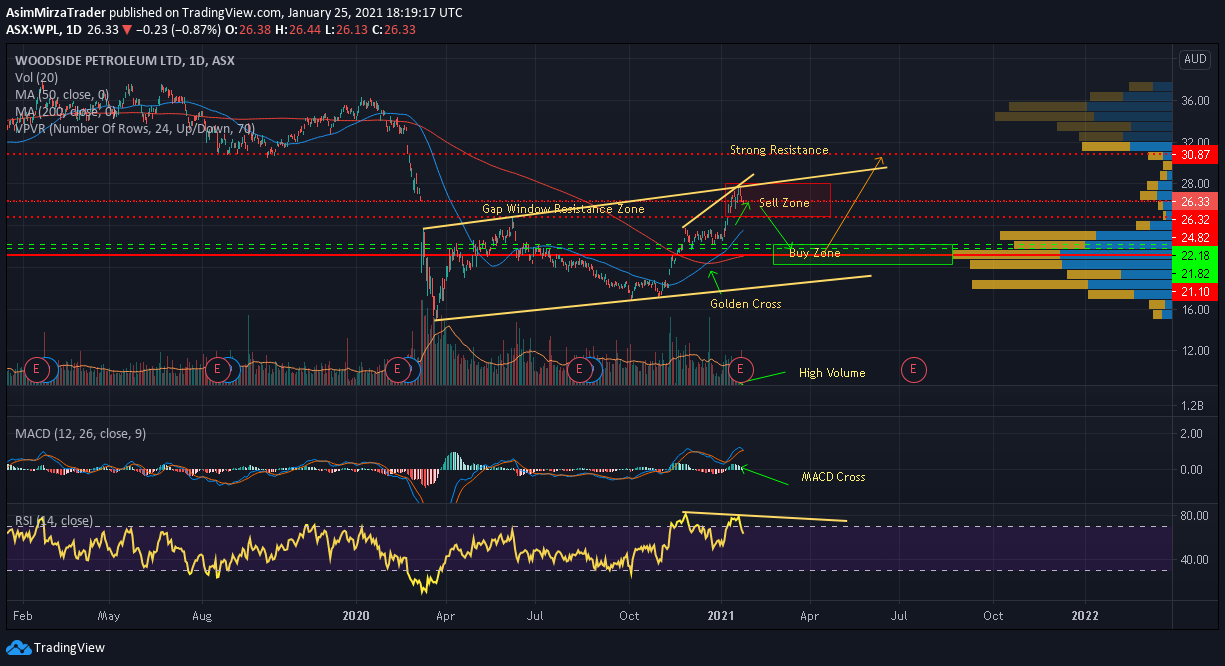
Task: Click the lone future earnings E marker below Jul 2021
Action: pyautogui.click(x=912, y=369)
